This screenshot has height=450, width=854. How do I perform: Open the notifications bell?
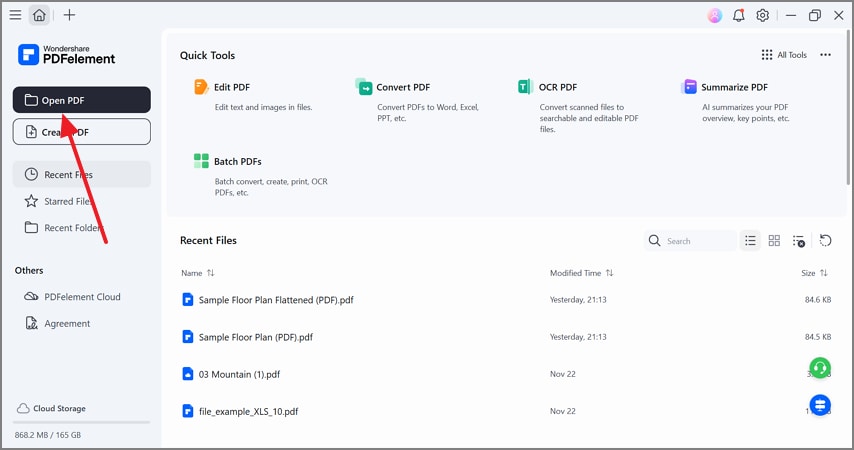[739, 15]
